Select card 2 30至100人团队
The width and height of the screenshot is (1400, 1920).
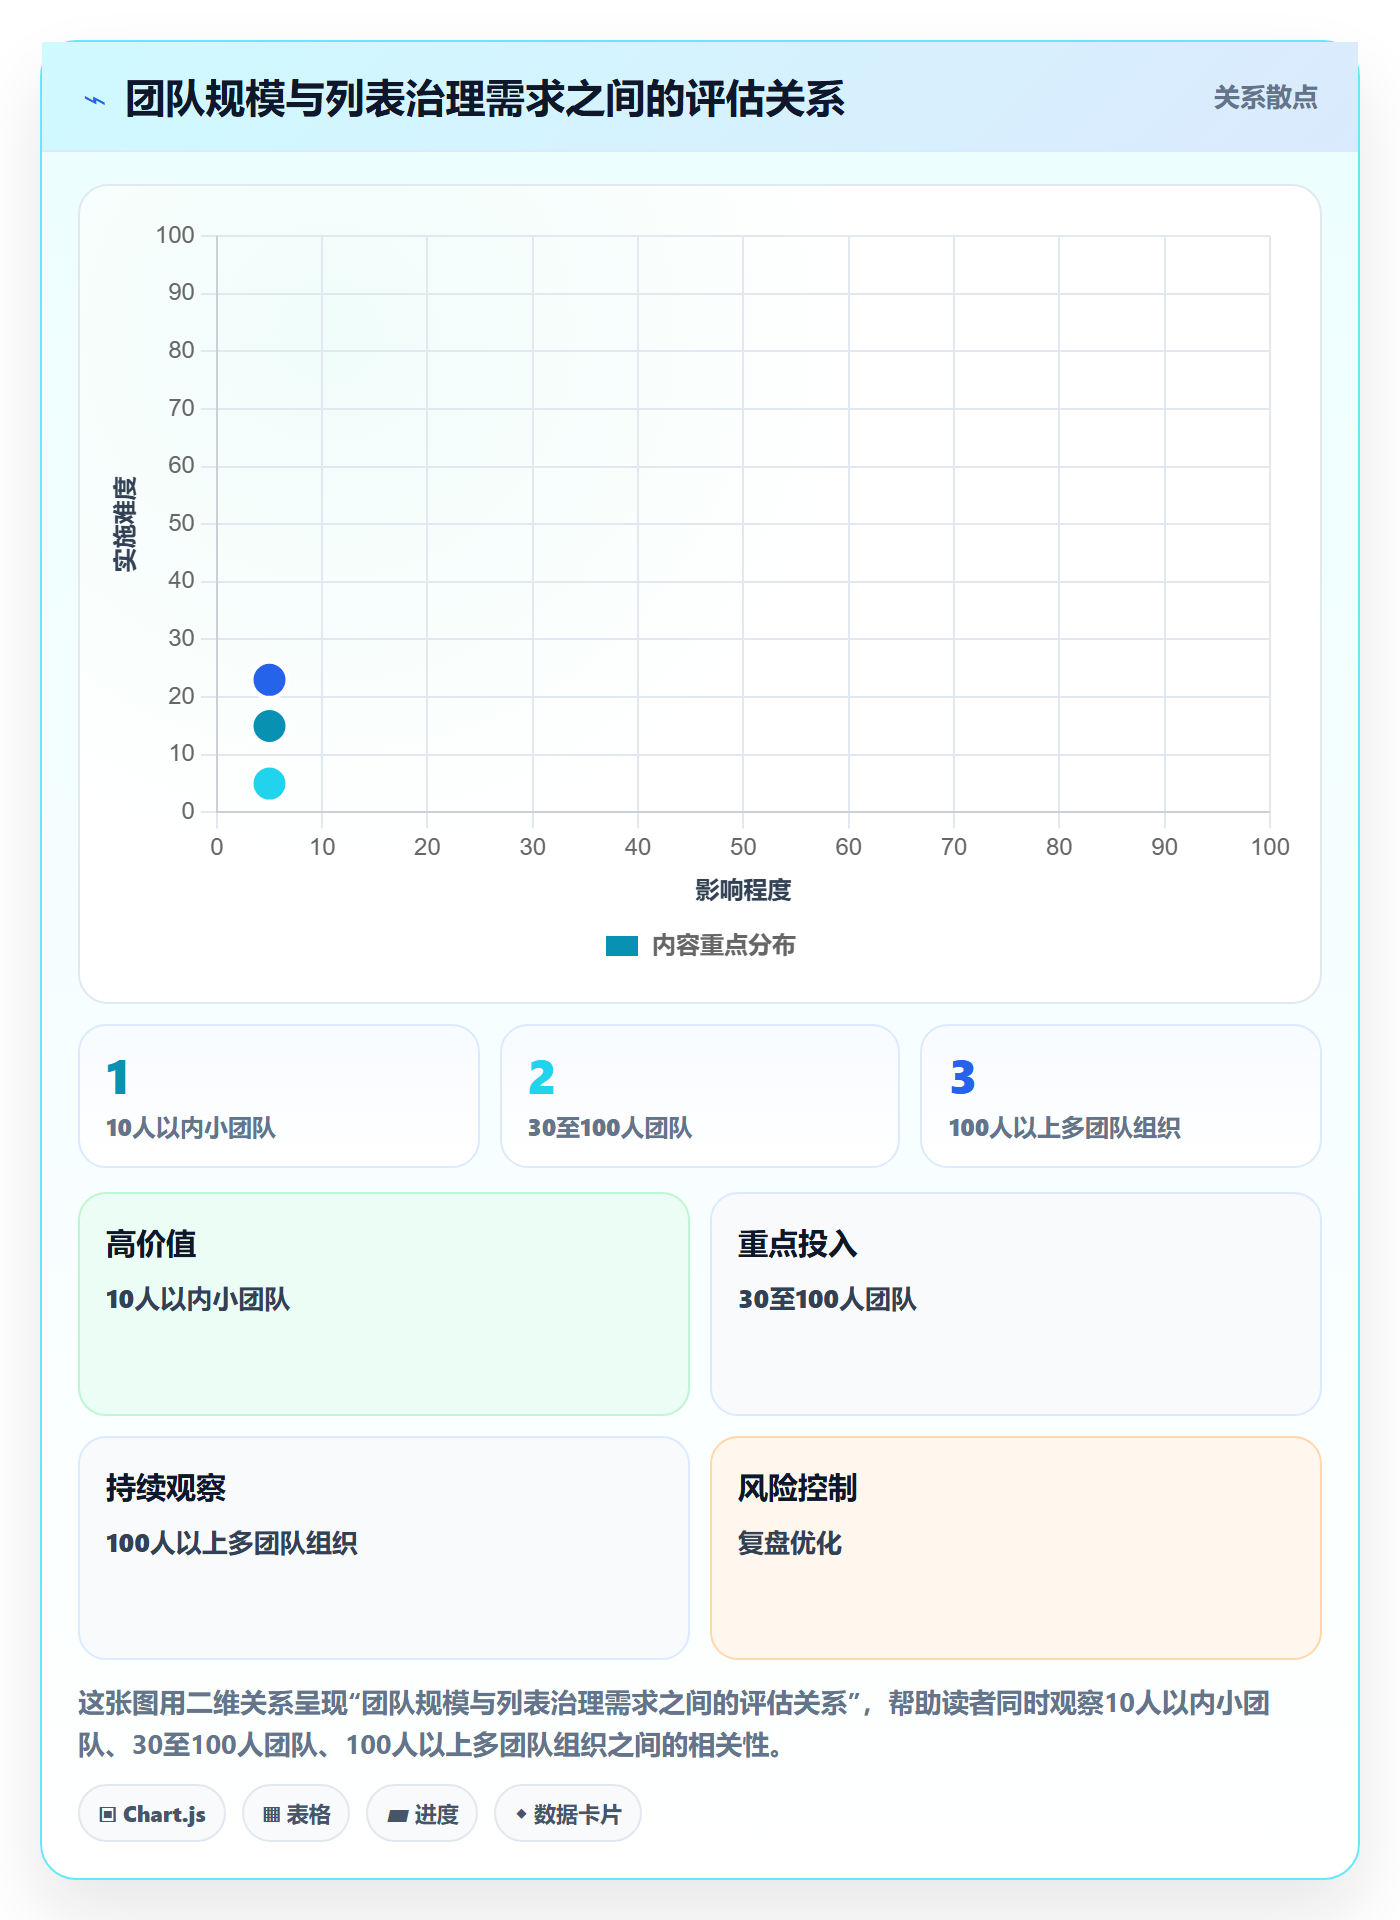coord(700,1096)
